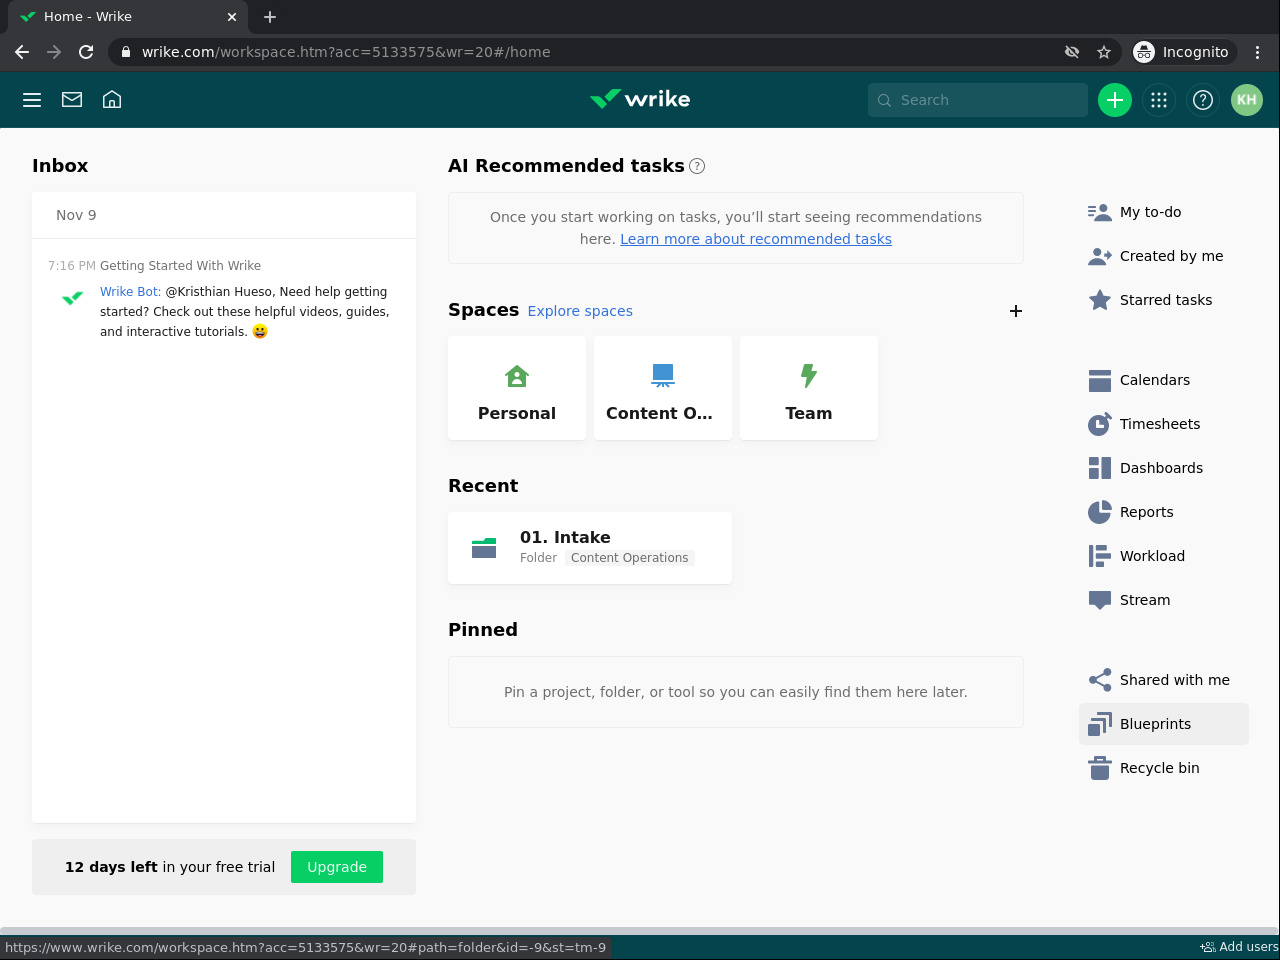Click the eye-slash tracking protection icon
1280x960 pixels.
[x=1072, y=52]
